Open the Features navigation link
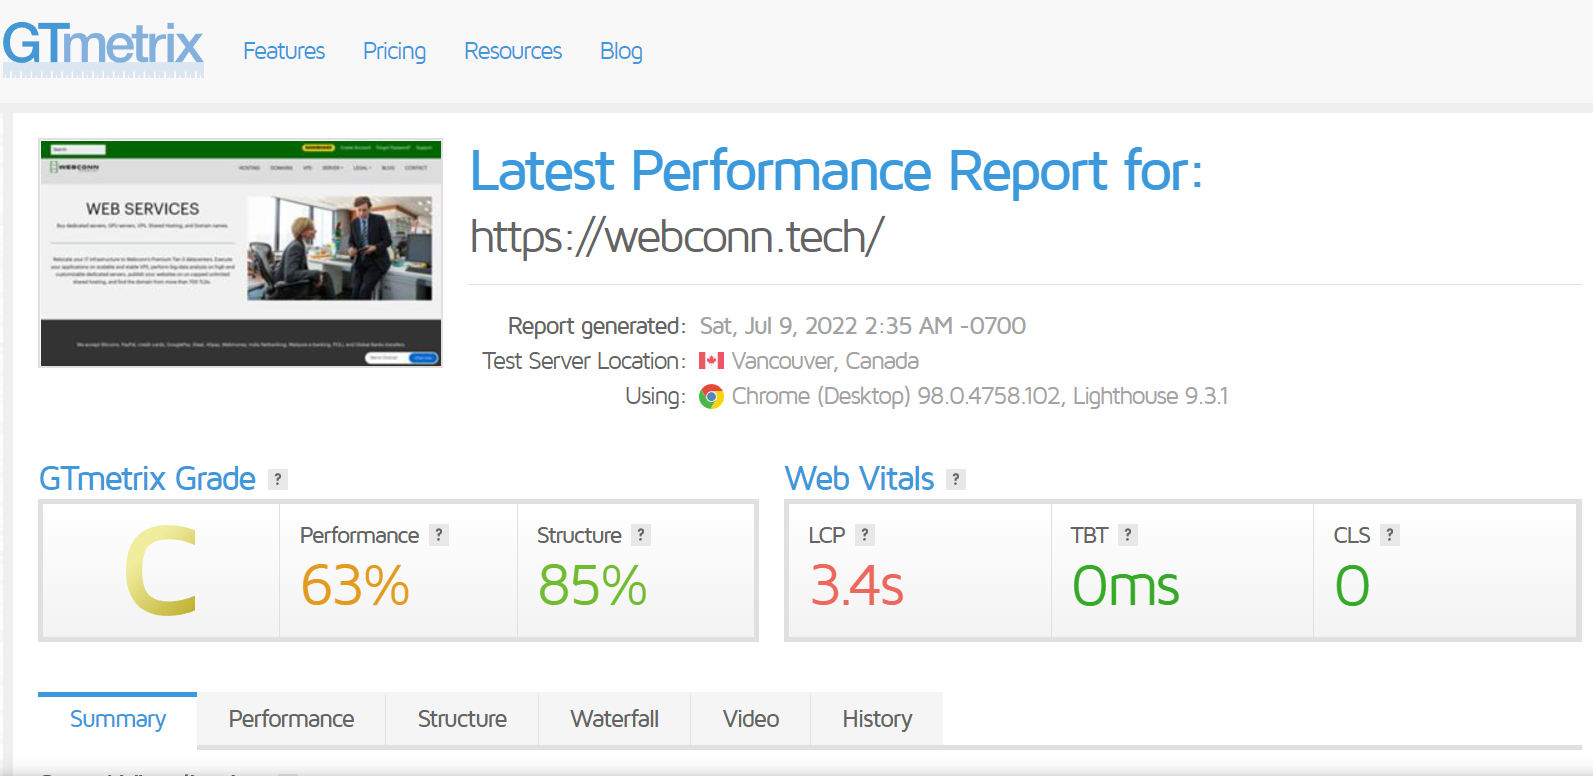Image resolution: width=1593 pixels, height=776 pixels. [x=284, y=51]
